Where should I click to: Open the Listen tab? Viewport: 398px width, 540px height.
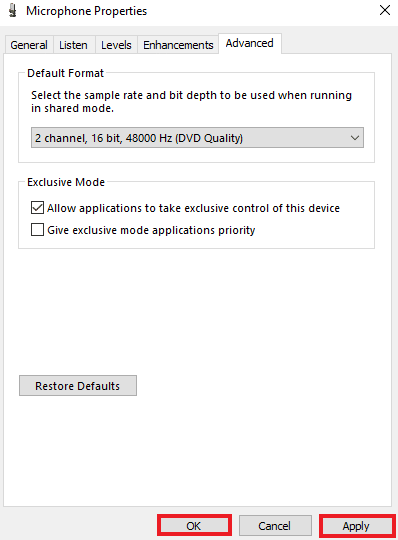(x=73, y=45)
